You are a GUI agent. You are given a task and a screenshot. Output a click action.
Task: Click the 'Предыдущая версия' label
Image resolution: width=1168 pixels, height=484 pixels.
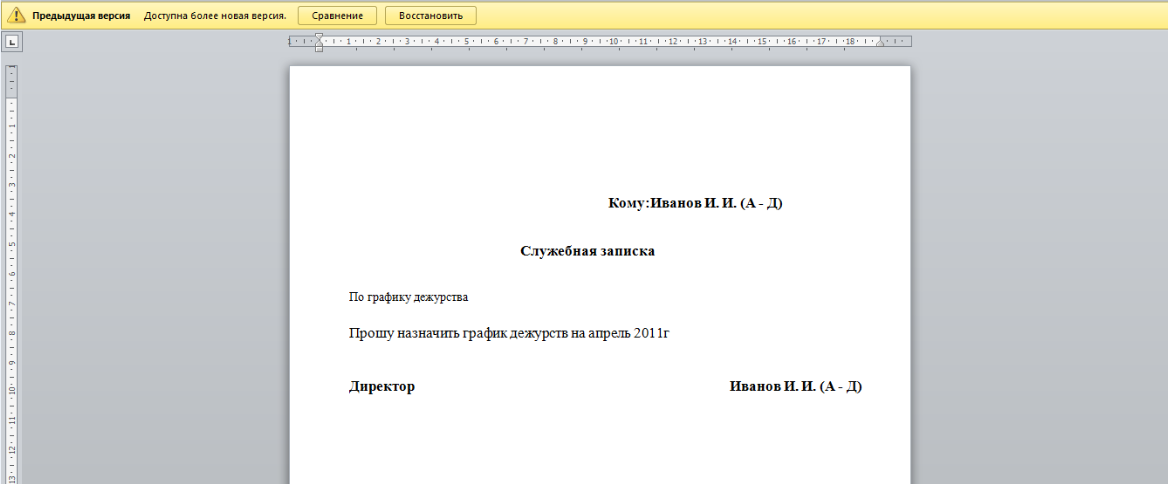tap(81, 16)
